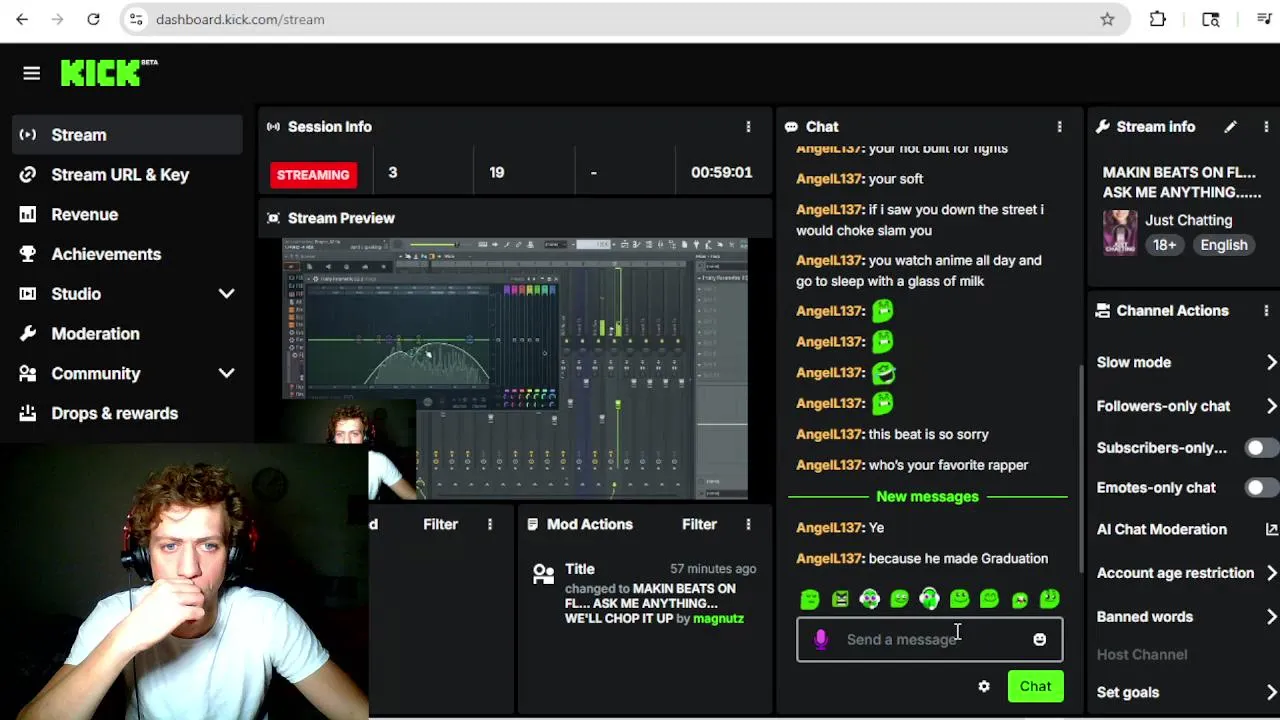Click the Host Channel label
1280x720 pixels.
(x=1142, y=655)
